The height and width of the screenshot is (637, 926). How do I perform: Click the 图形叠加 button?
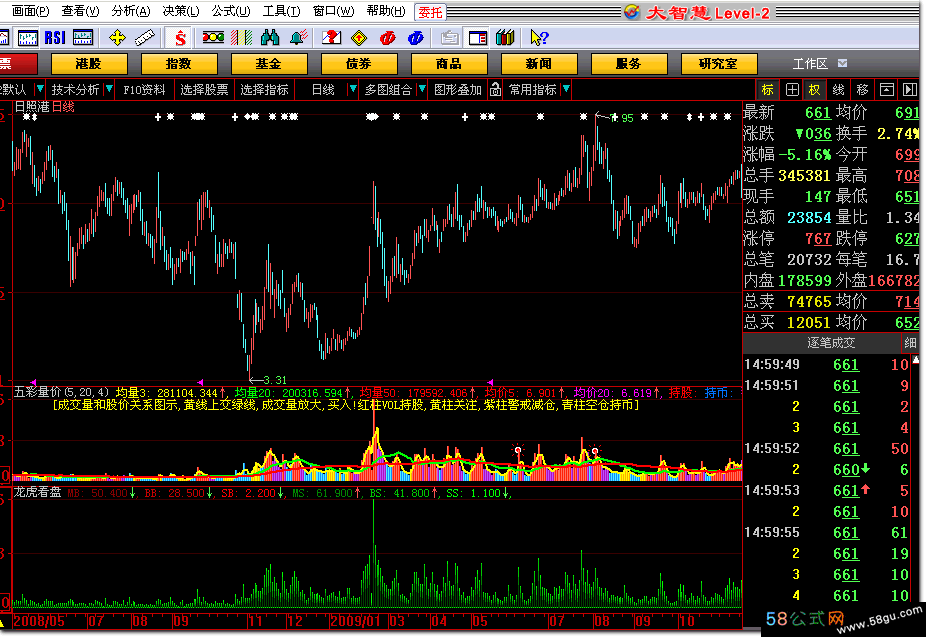[x=458, y=90]
